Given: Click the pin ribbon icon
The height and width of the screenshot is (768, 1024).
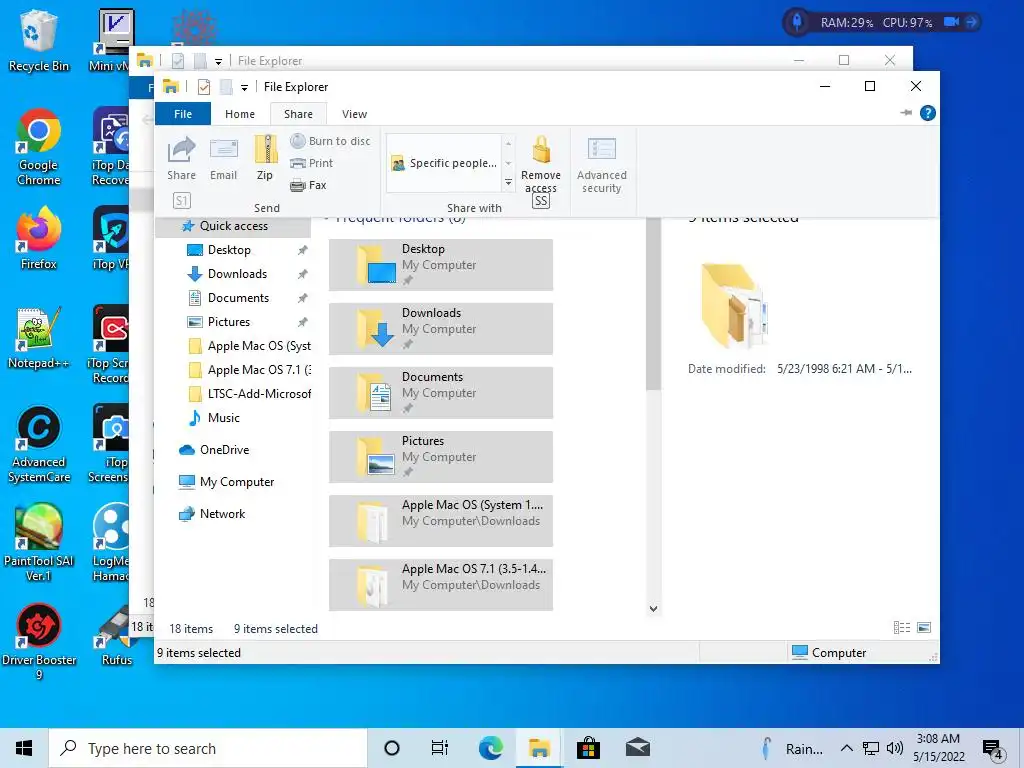Looking at the screenshot, I should click(x=906, y=113).
